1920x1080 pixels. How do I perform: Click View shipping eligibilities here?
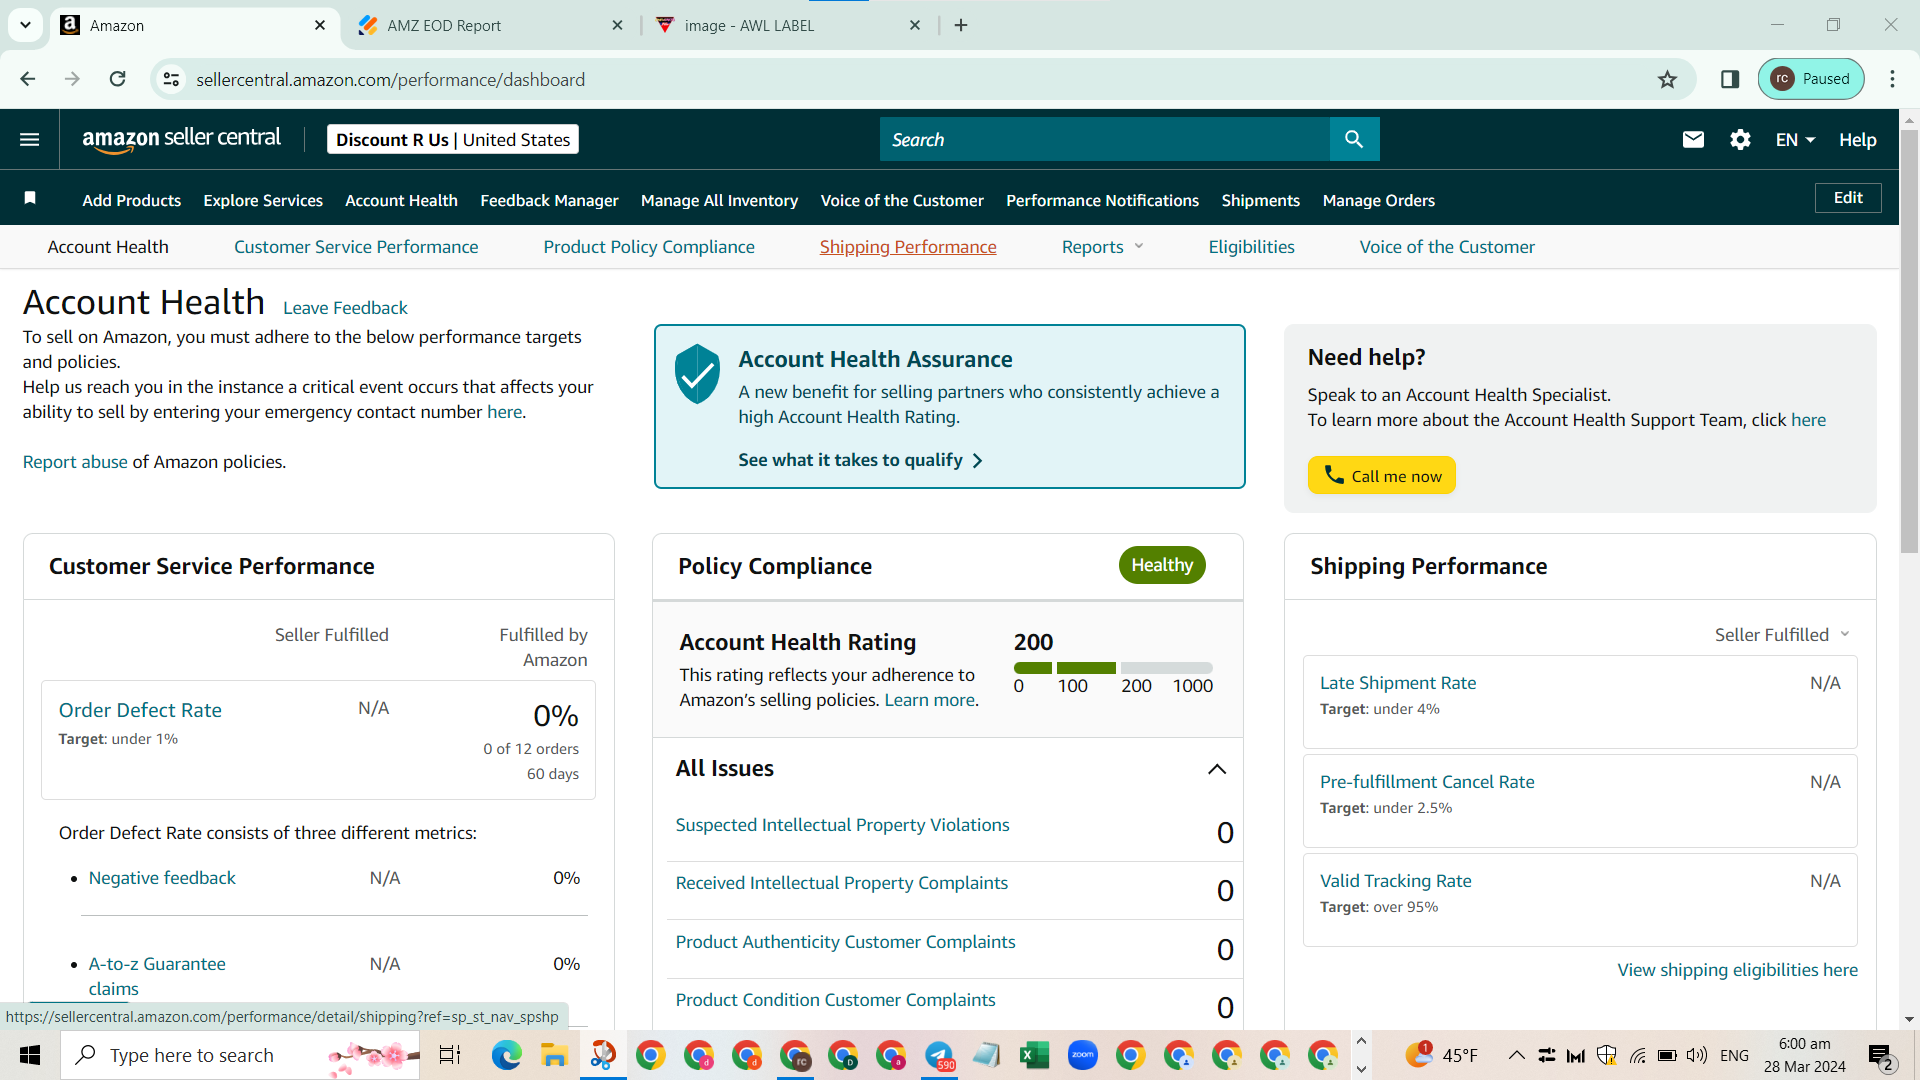pos(1737,970)
